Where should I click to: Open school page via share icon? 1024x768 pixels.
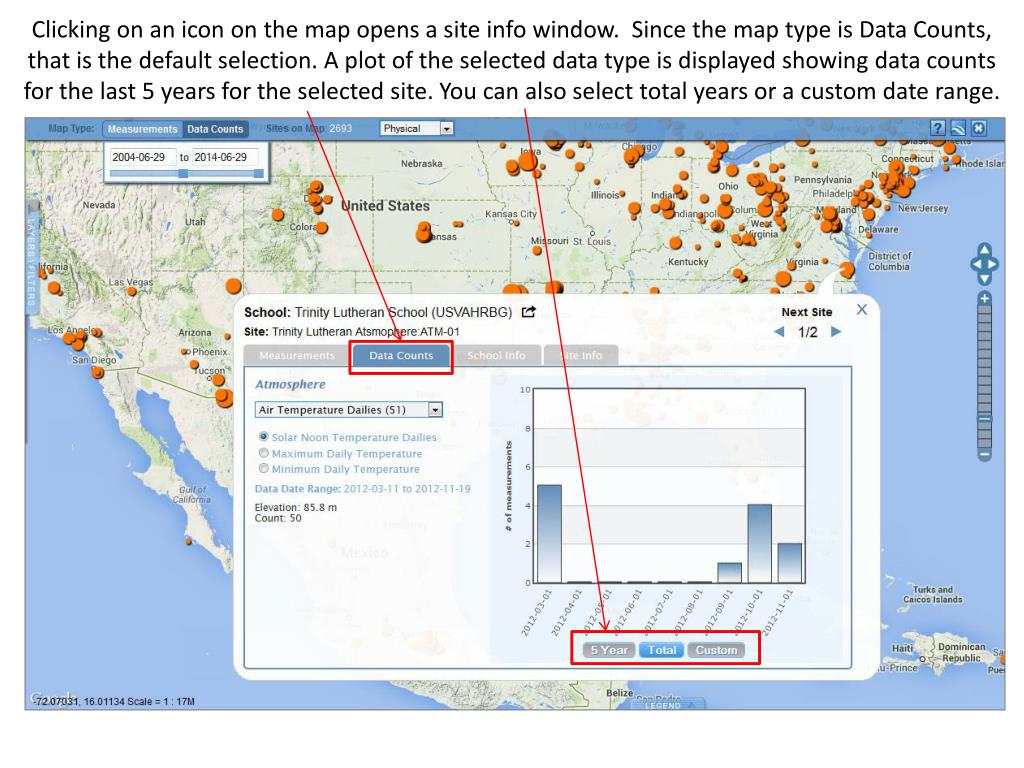coord(528,312)
